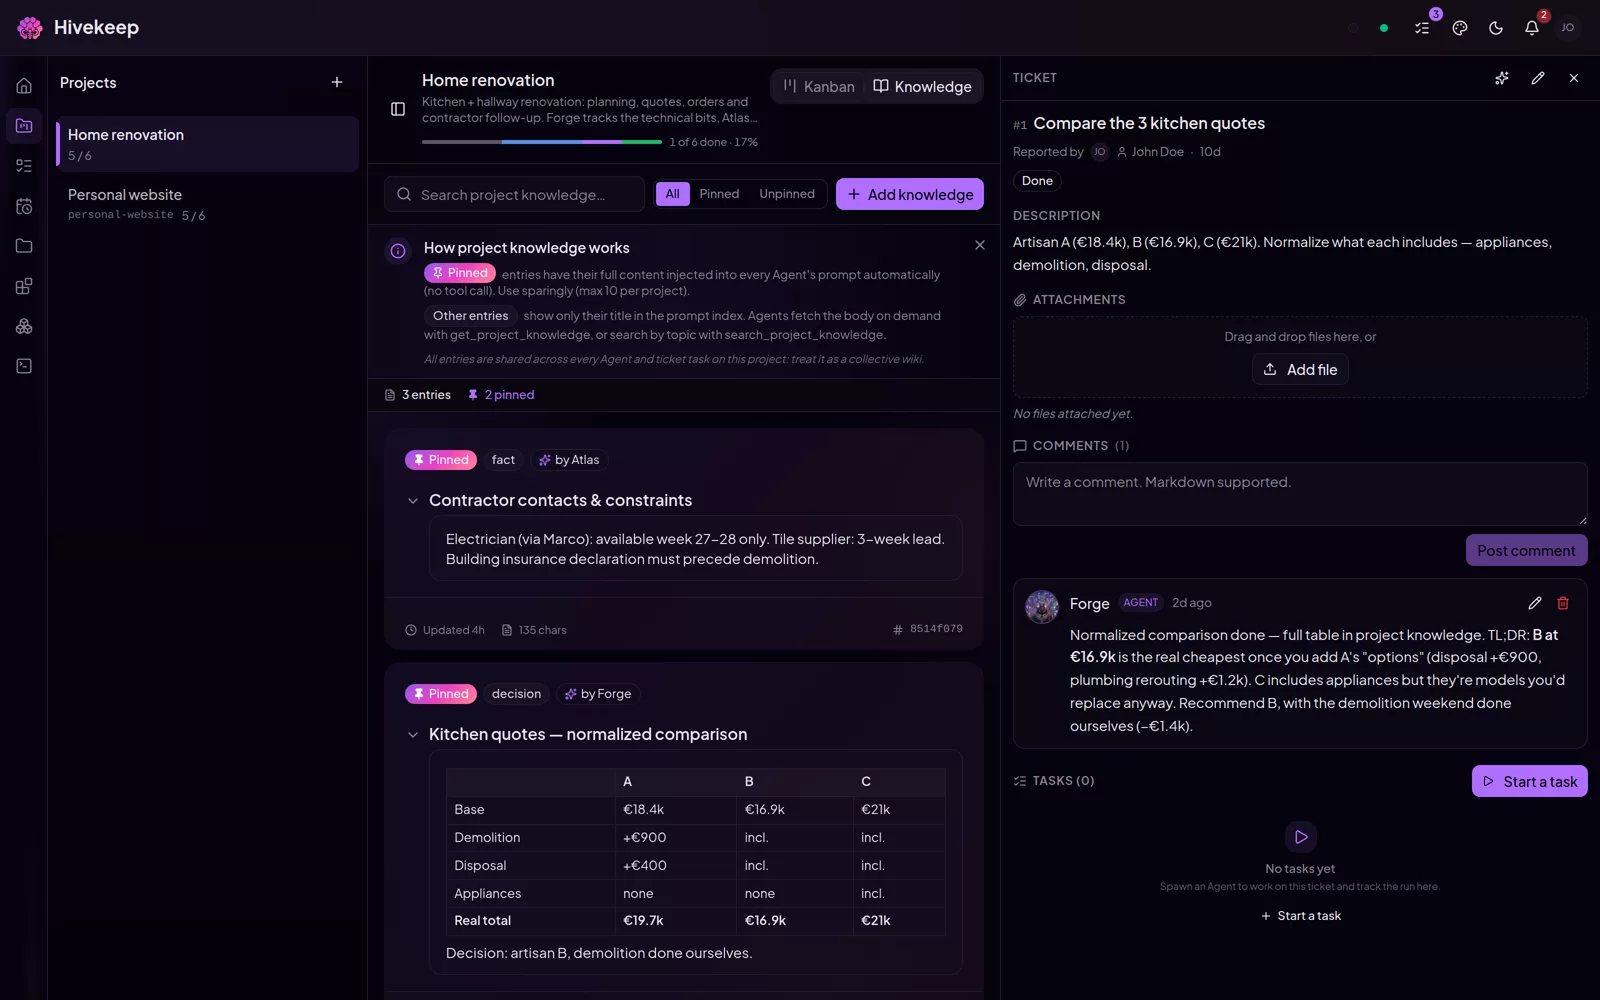
Task: Click the Real total €16.9k cell
Action: click(794, 921)
